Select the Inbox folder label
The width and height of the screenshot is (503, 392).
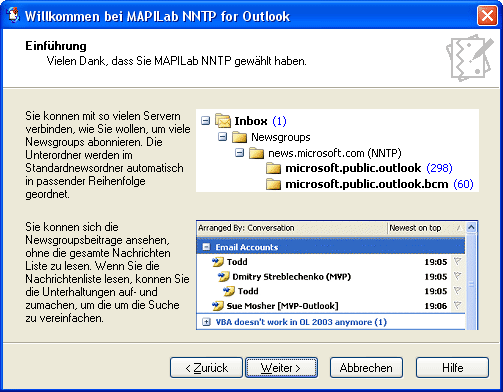click(x=251, y=121)
